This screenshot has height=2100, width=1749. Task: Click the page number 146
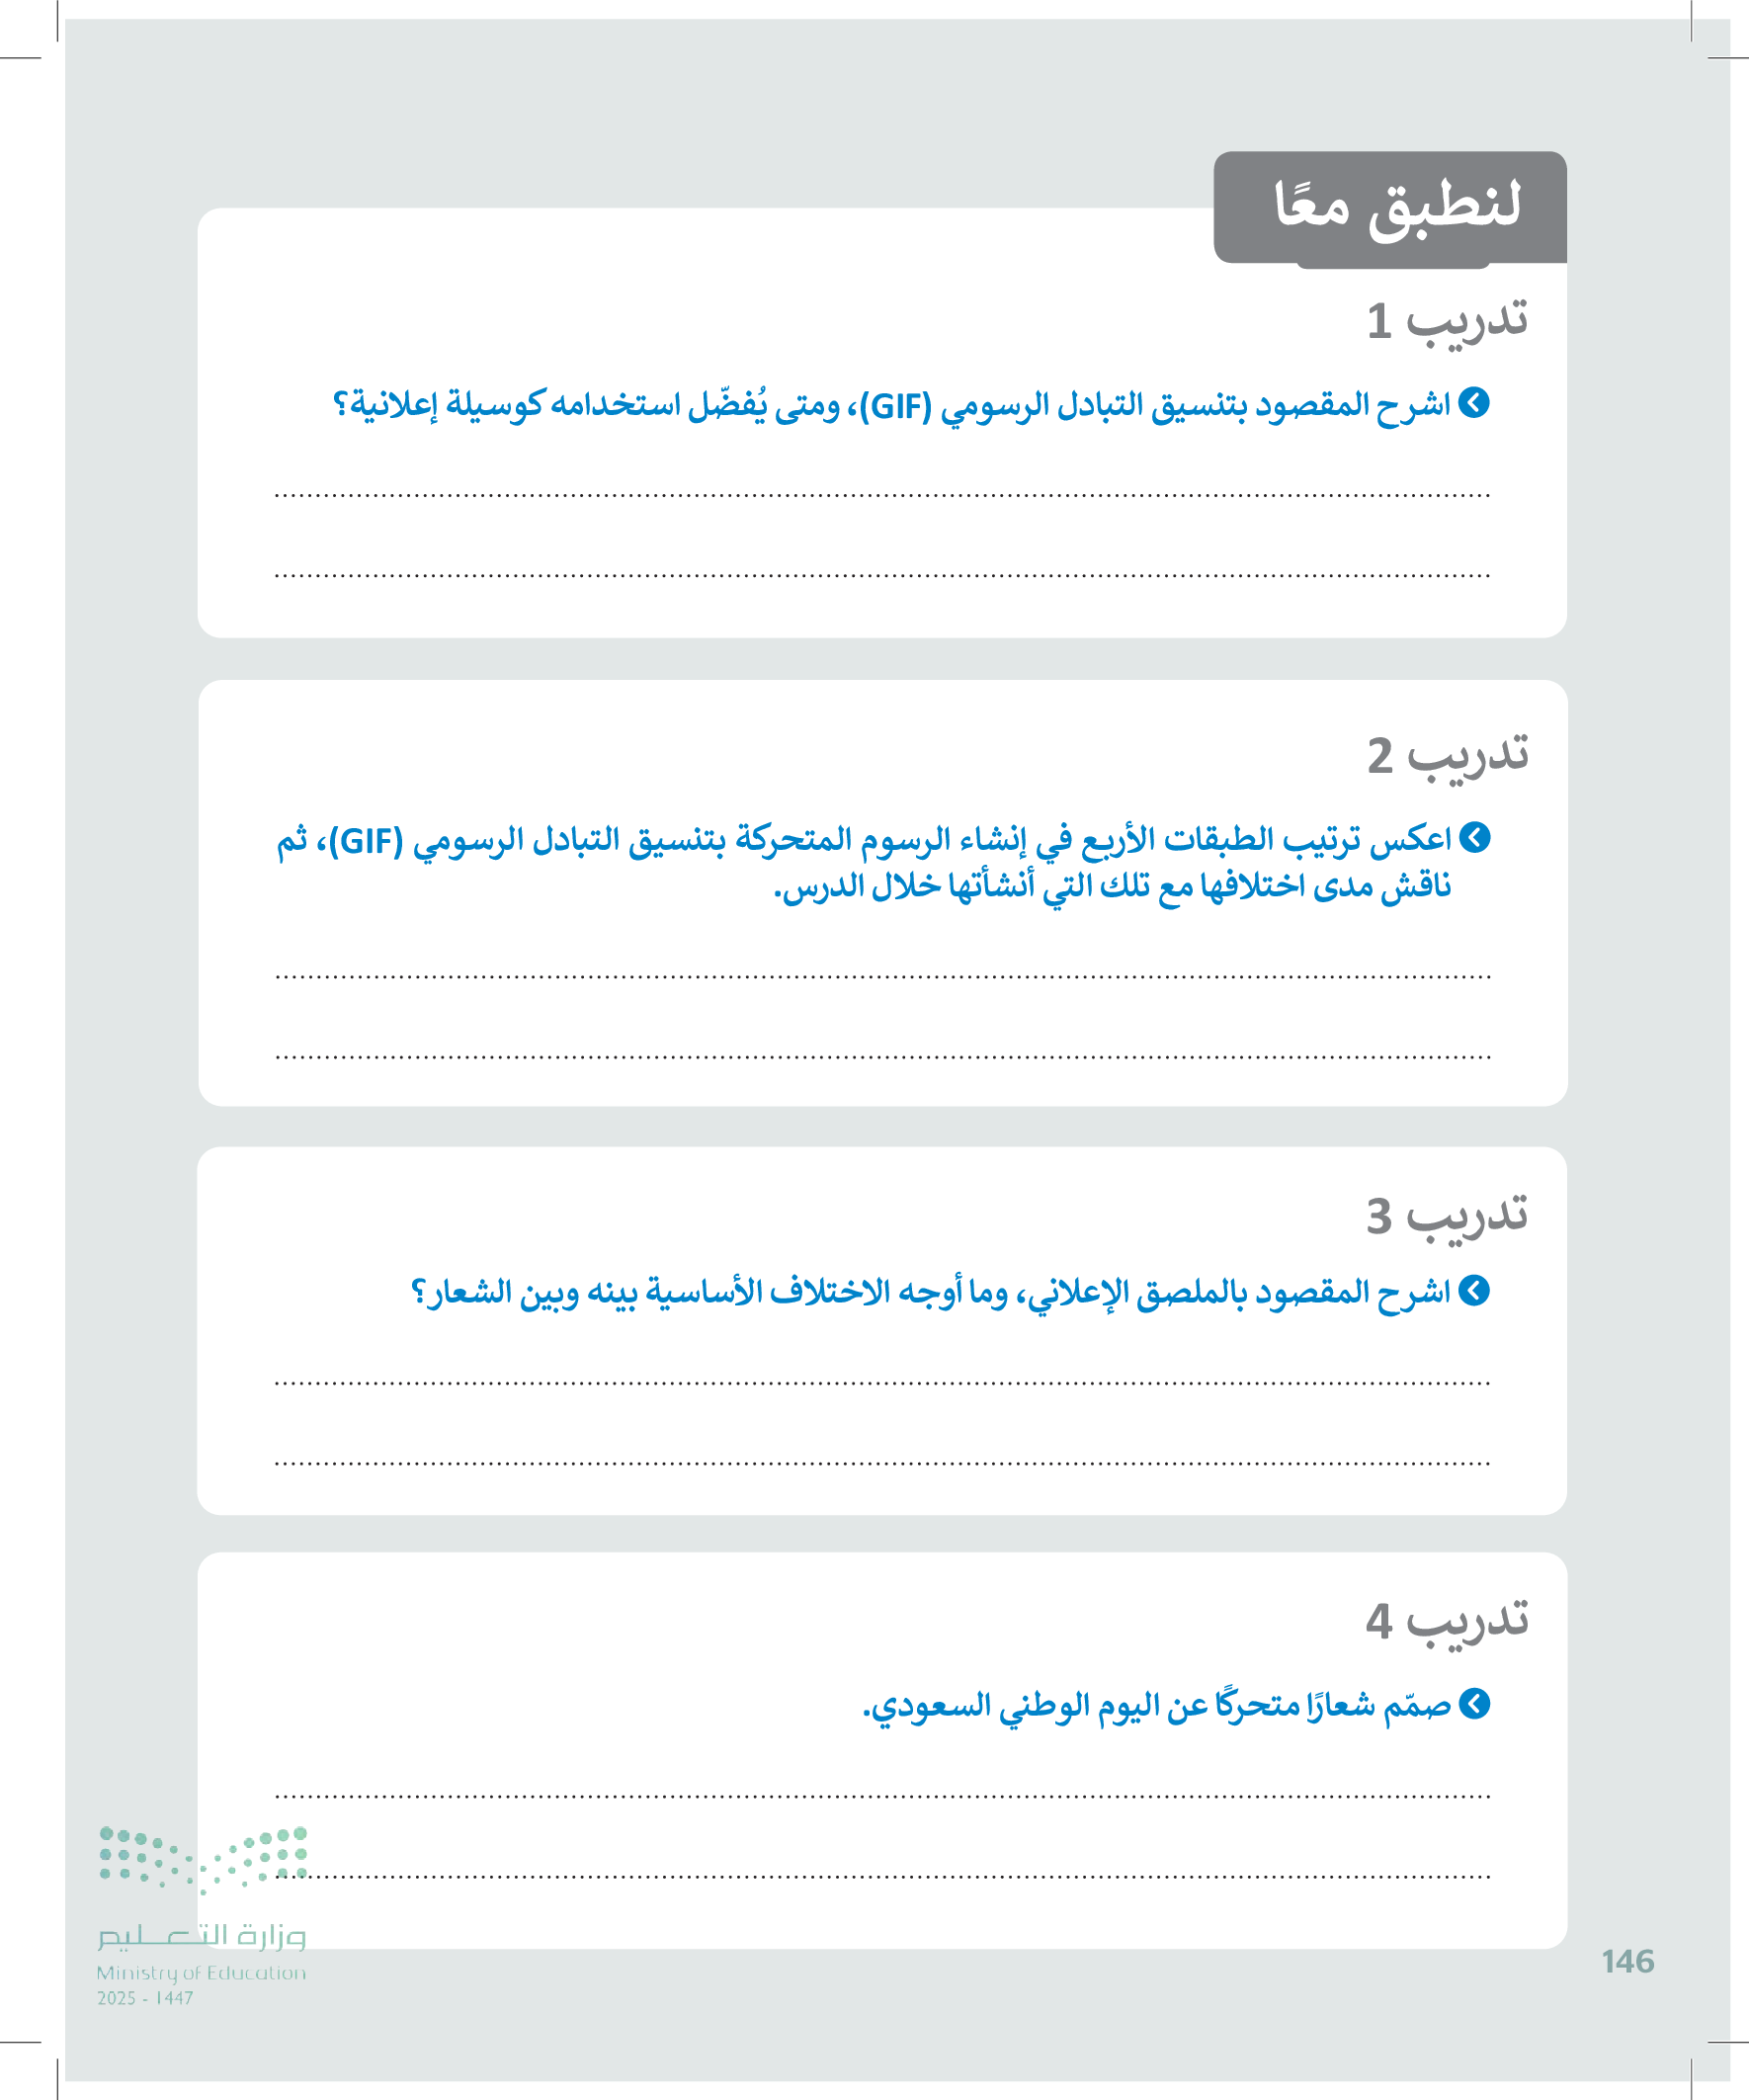tap(1628, 1961)
